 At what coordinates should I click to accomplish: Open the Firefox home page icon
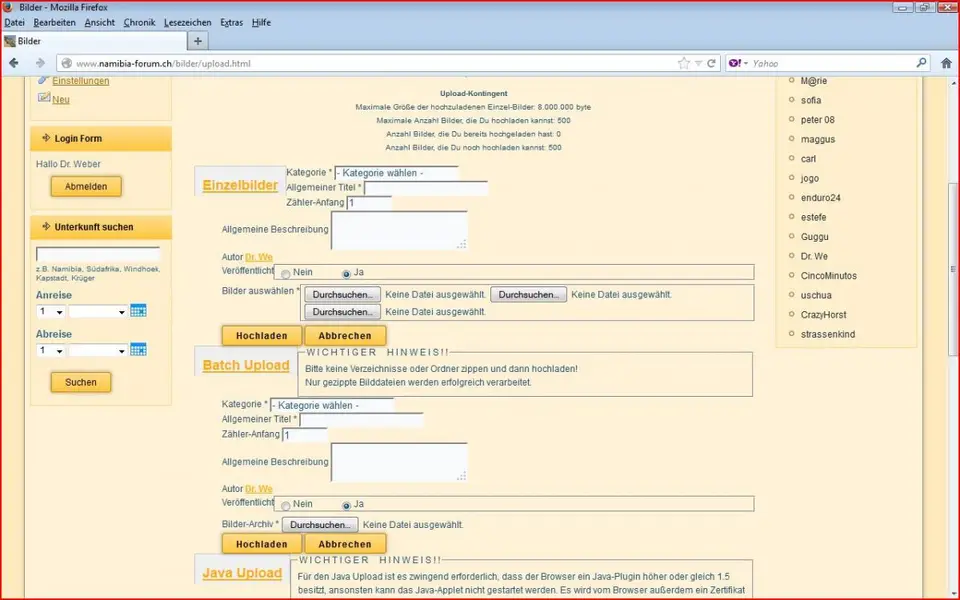tap(946, 63)
